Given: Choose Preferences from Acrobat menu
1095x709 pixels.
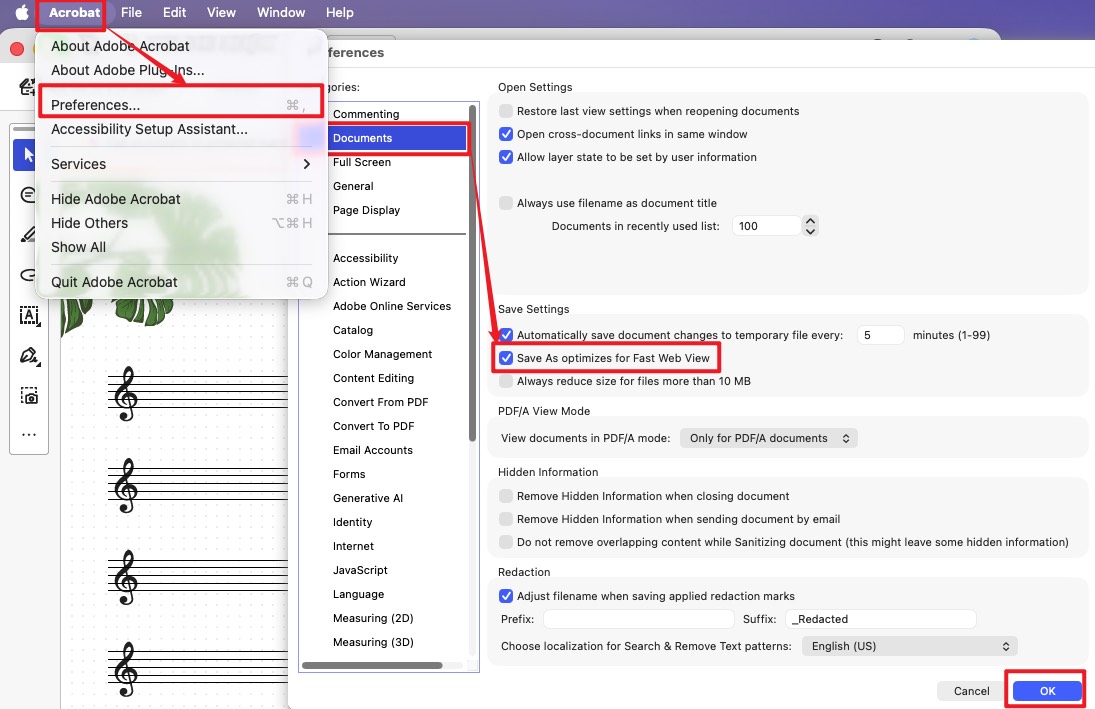Looking at the screenshot, I should coord(182,105).
